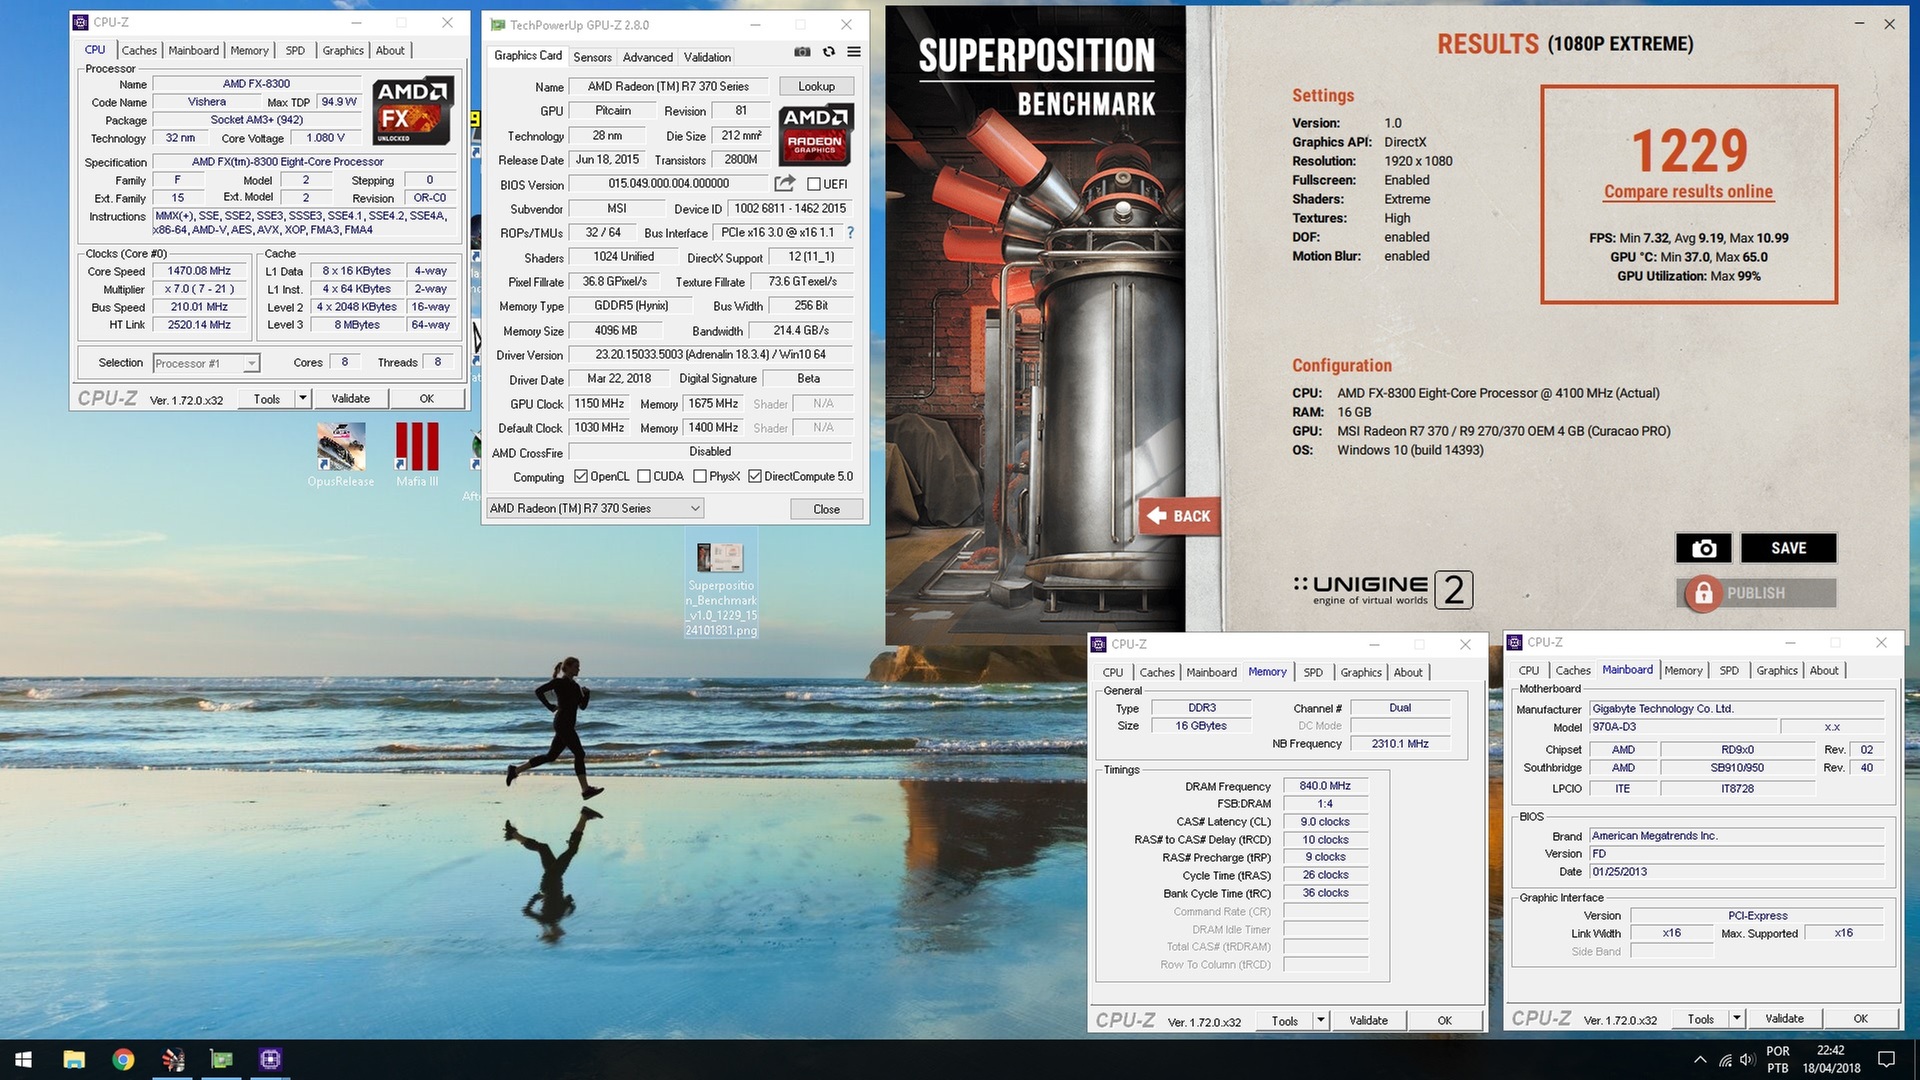Click the Superposition screenshot camera button
Screen dimensions: 1920x1080
[x=1704, y=548]
